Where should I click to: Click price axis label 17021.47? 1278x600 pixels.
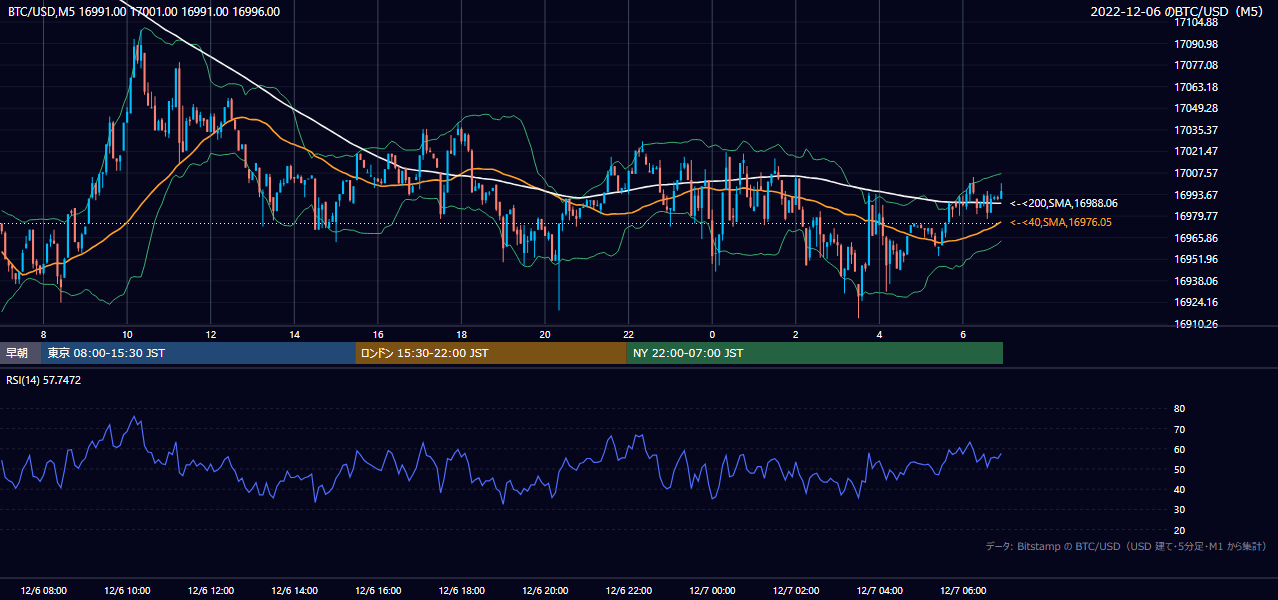point(1195,151)
